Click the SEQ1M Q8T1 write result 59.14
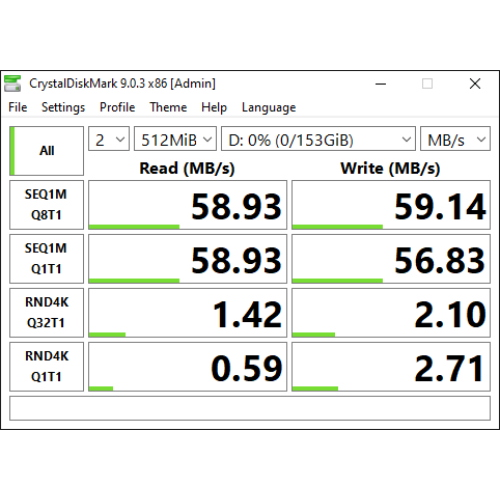The image size is (500, 500). pos(391,205)
